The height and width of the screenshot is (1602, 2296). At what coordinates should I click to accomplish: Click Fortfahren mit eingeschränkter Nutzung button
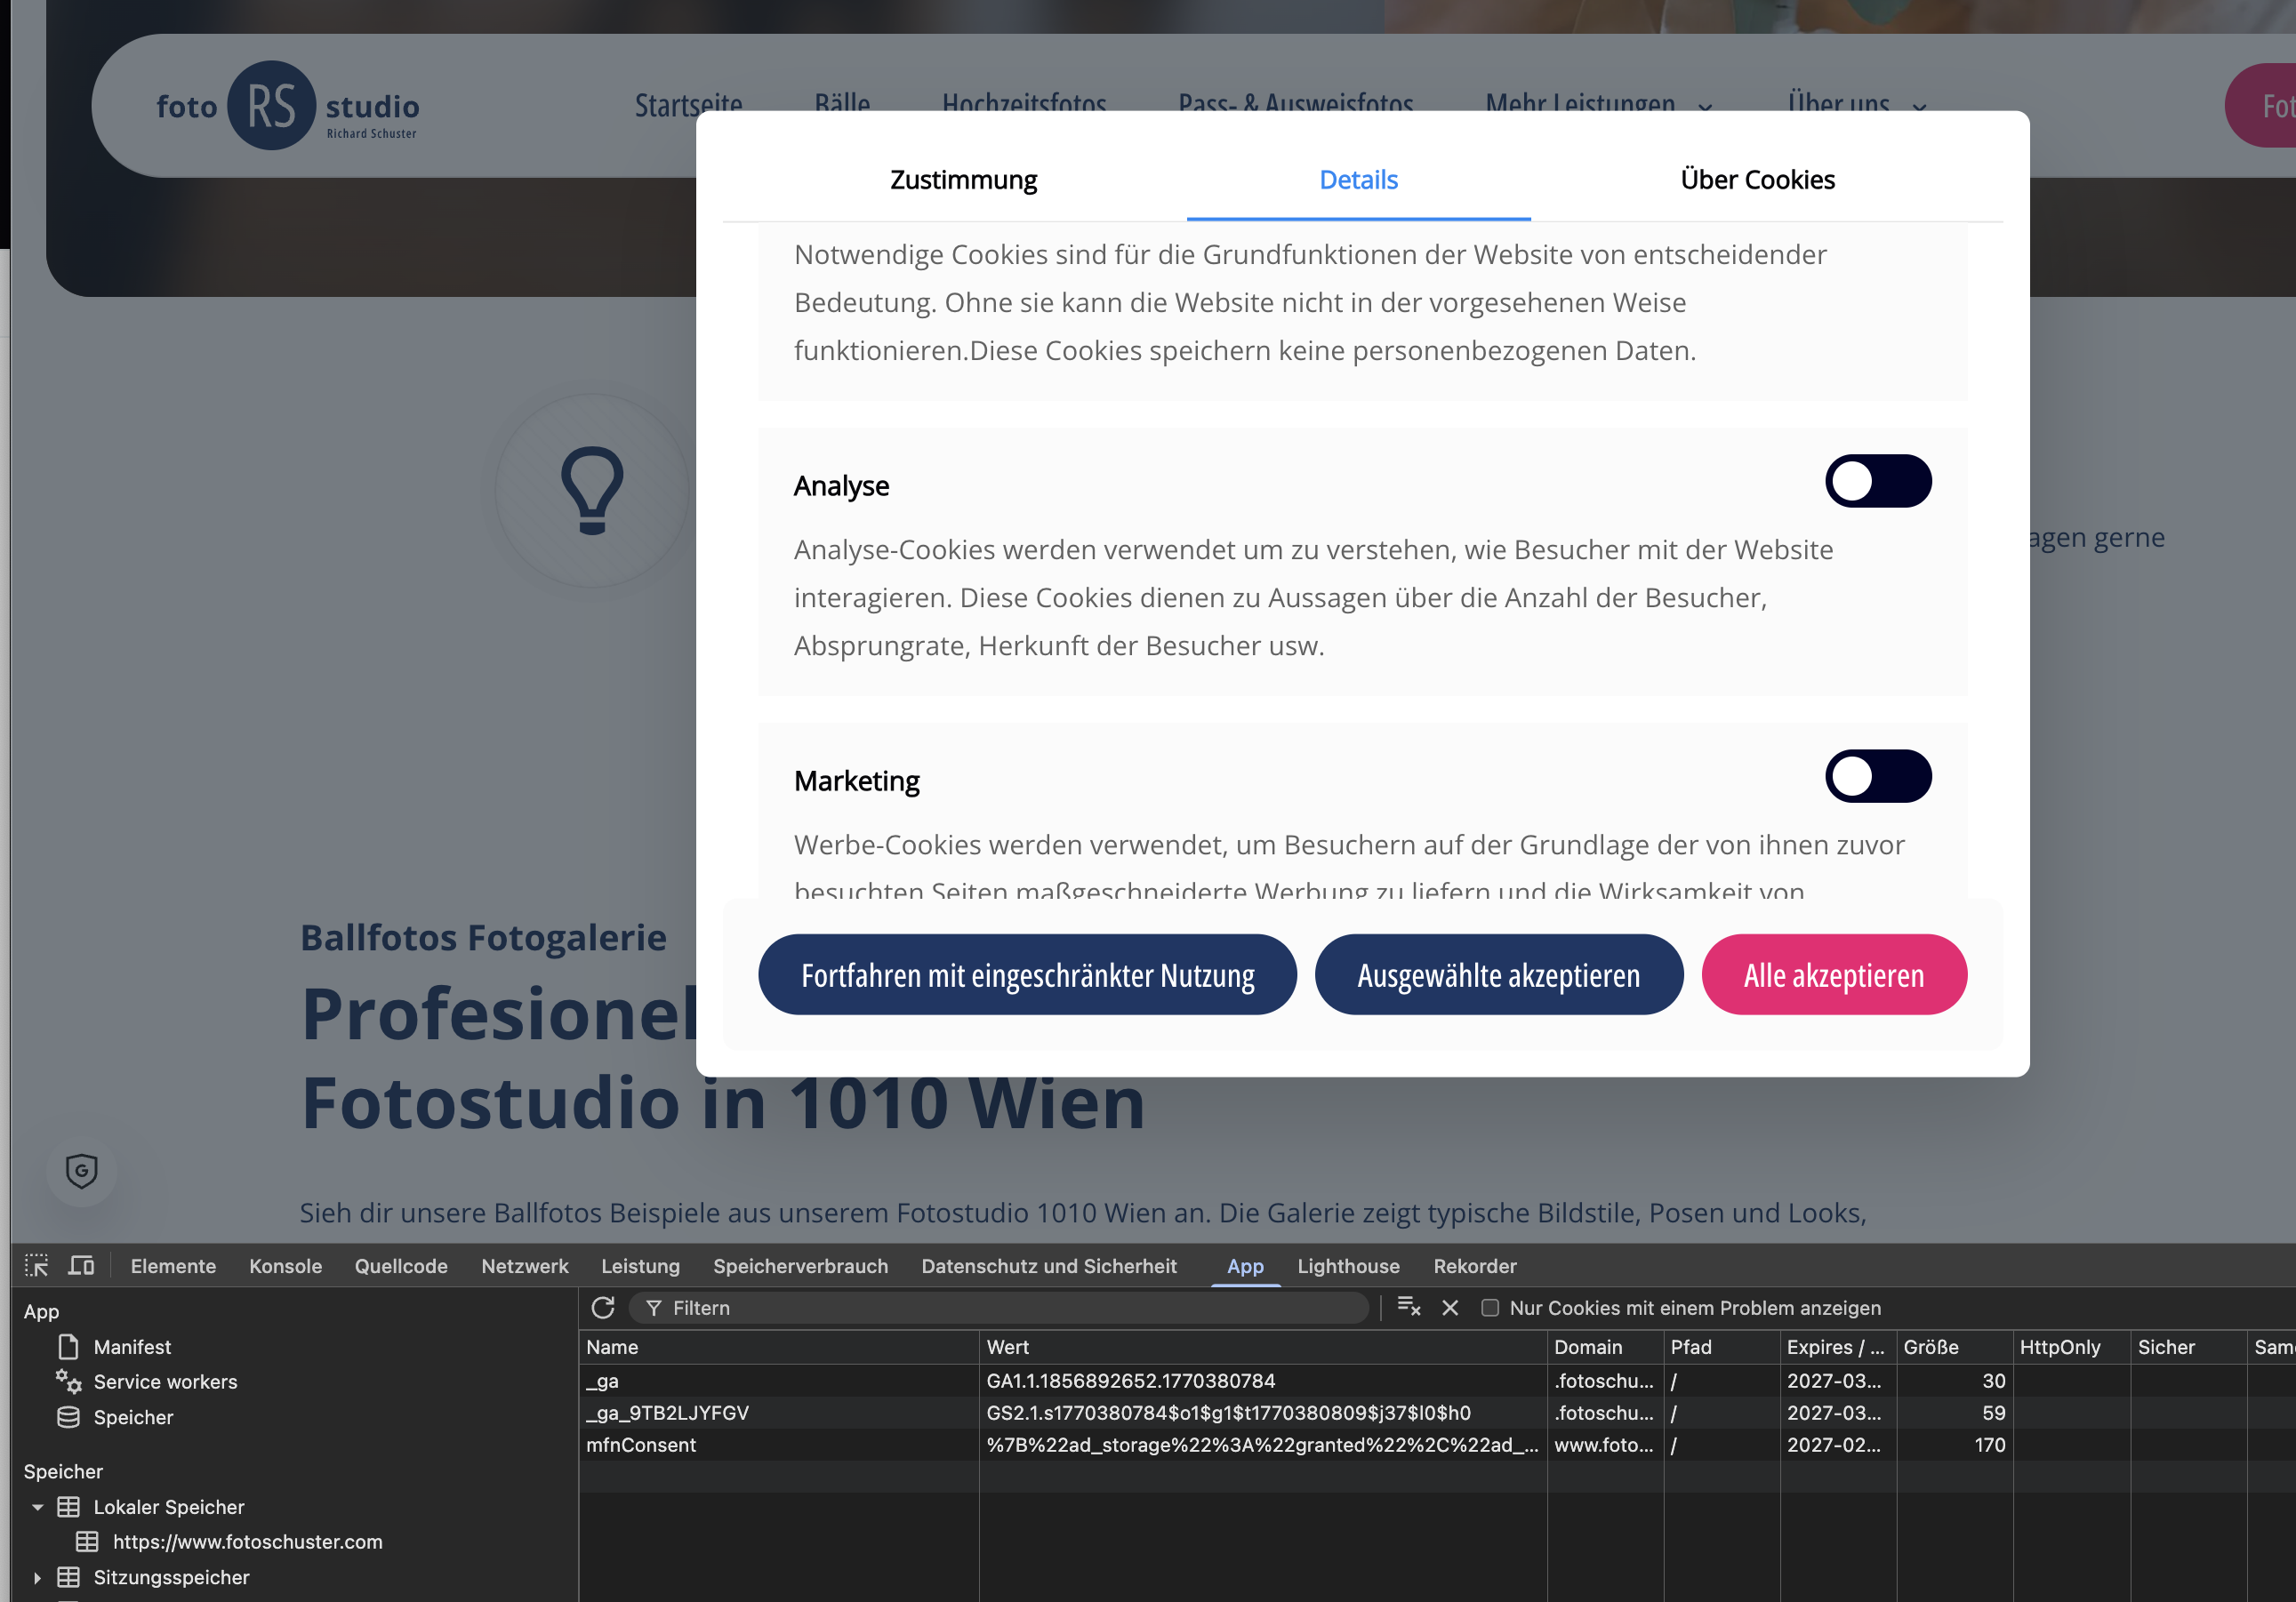pyautogui.click(x=1027, y=975)
